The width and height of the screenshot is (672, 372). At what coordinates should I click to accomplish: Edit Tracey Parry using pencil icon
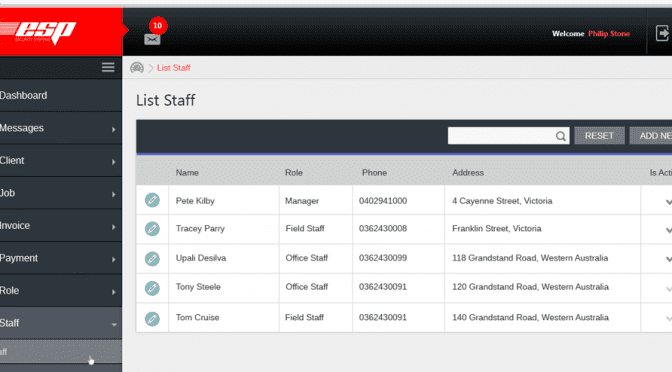(x=152, y=229)
